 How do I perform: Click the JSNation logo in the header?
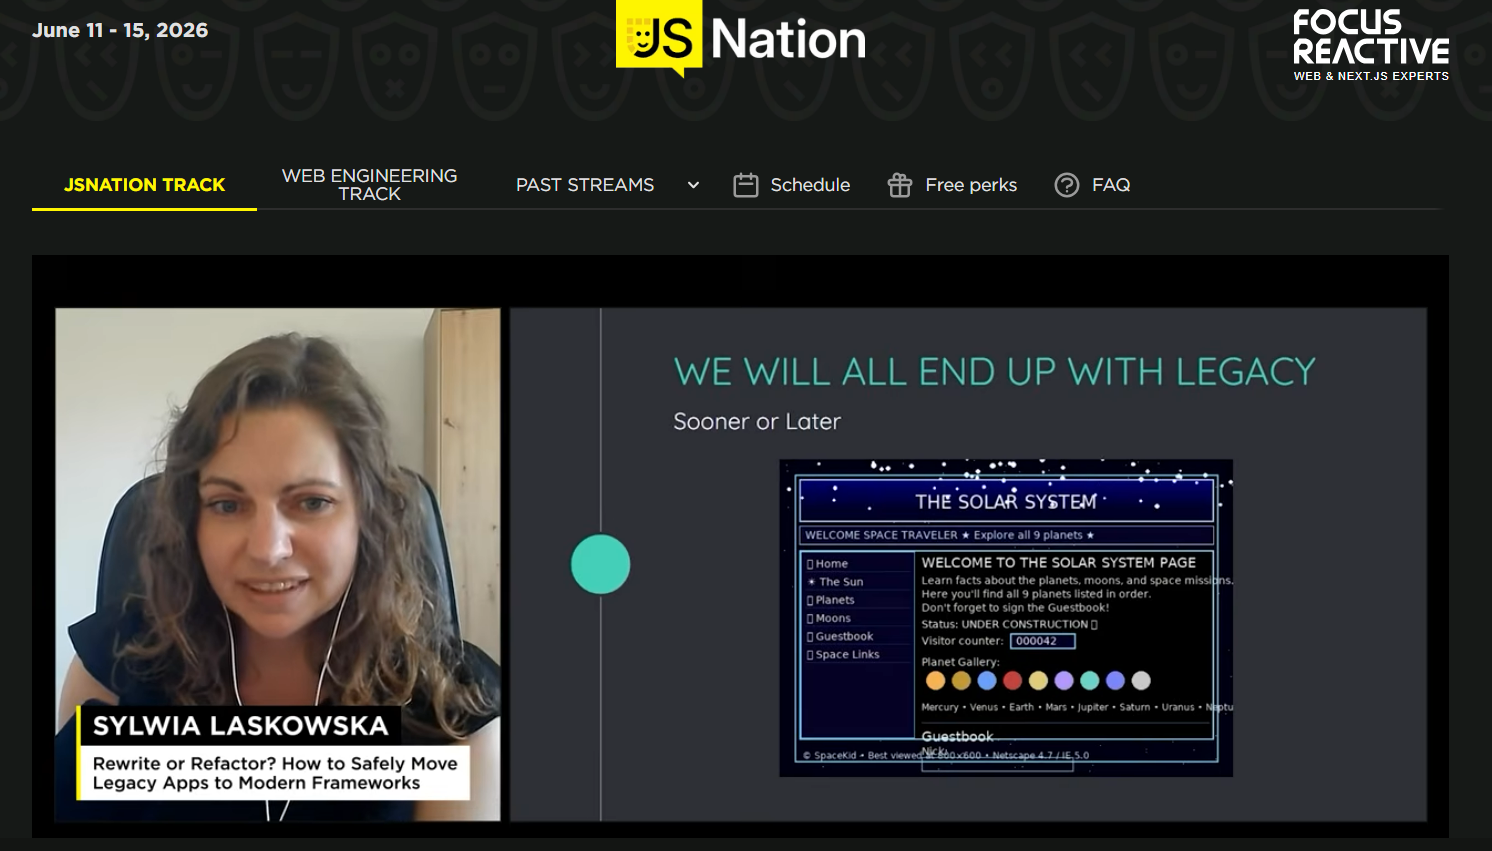(x=741, y=39)
